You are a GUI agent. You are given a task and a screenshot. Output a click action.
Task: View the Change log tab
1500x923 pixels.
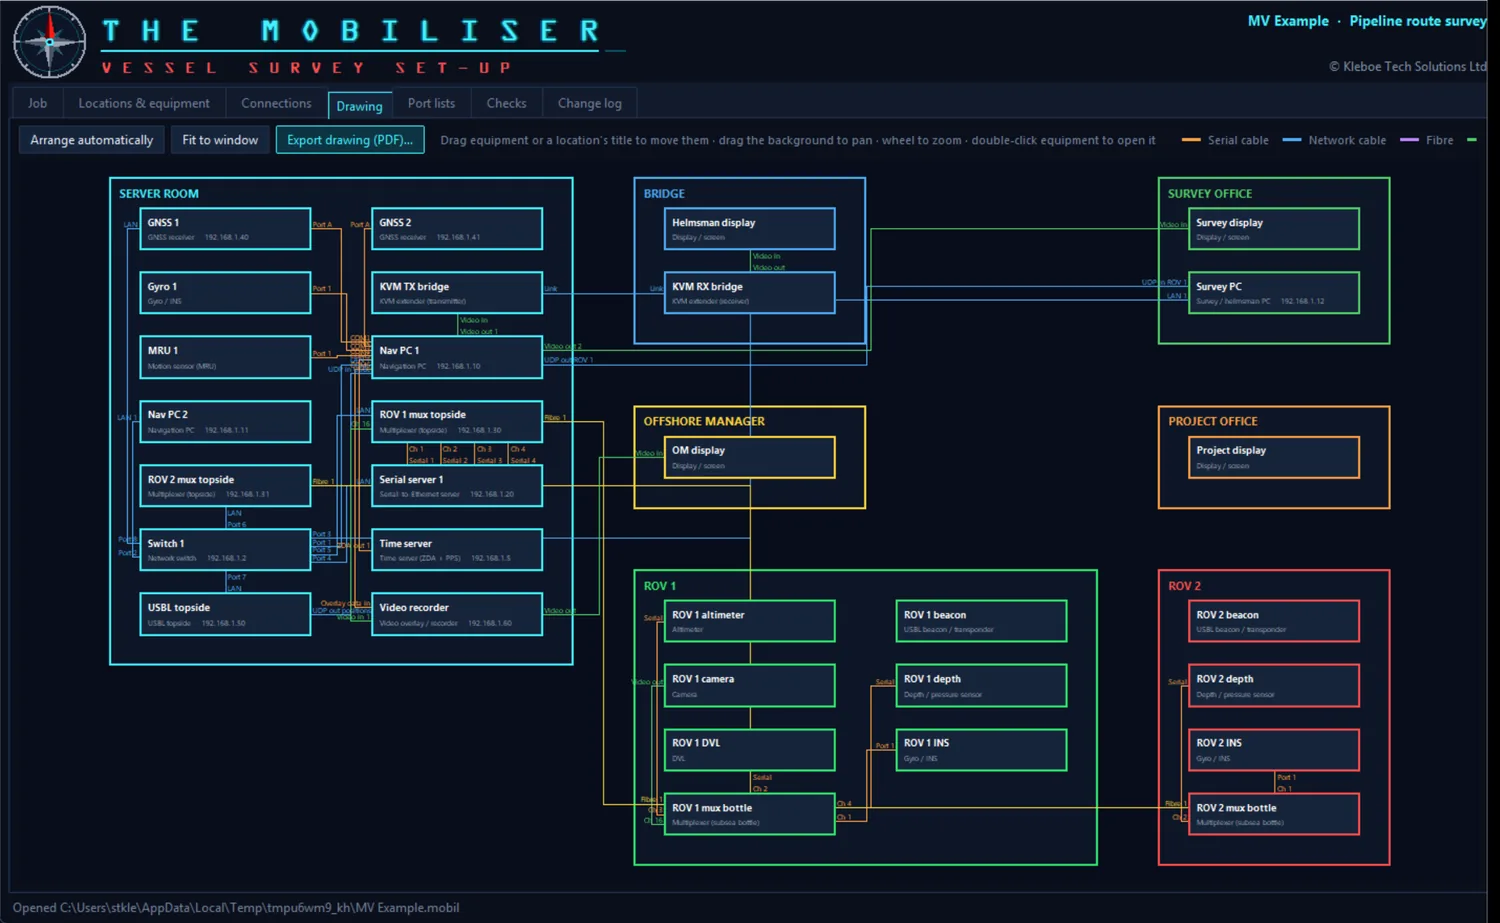[589, 103]
